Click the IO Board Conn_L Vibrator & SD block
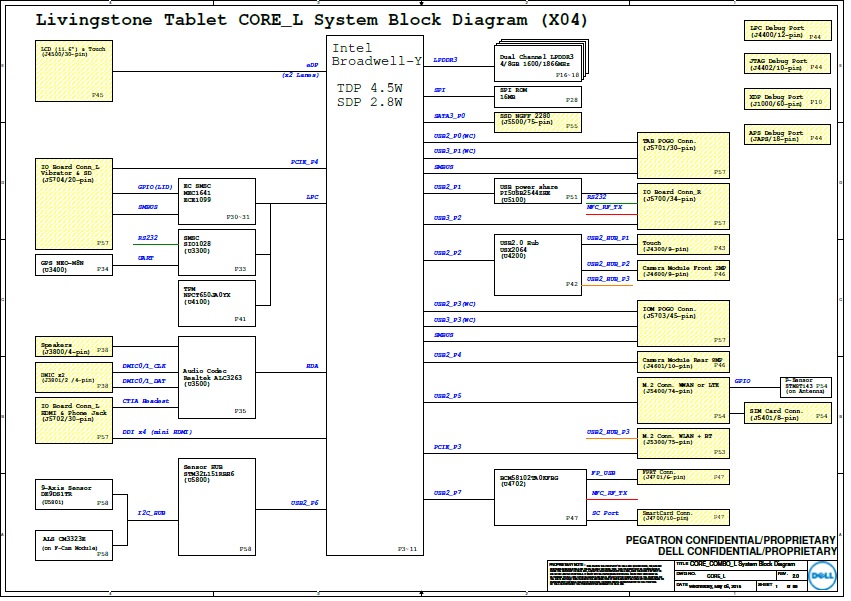This screenshot has height=601, width=851. (x=74, y=204)
